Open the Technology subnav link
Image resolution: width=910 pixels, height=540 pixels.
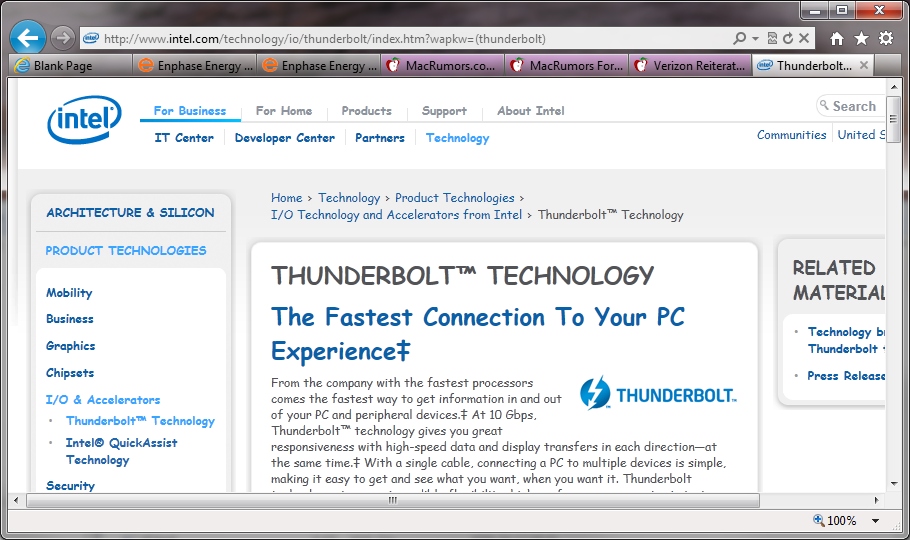click(457, 138)
